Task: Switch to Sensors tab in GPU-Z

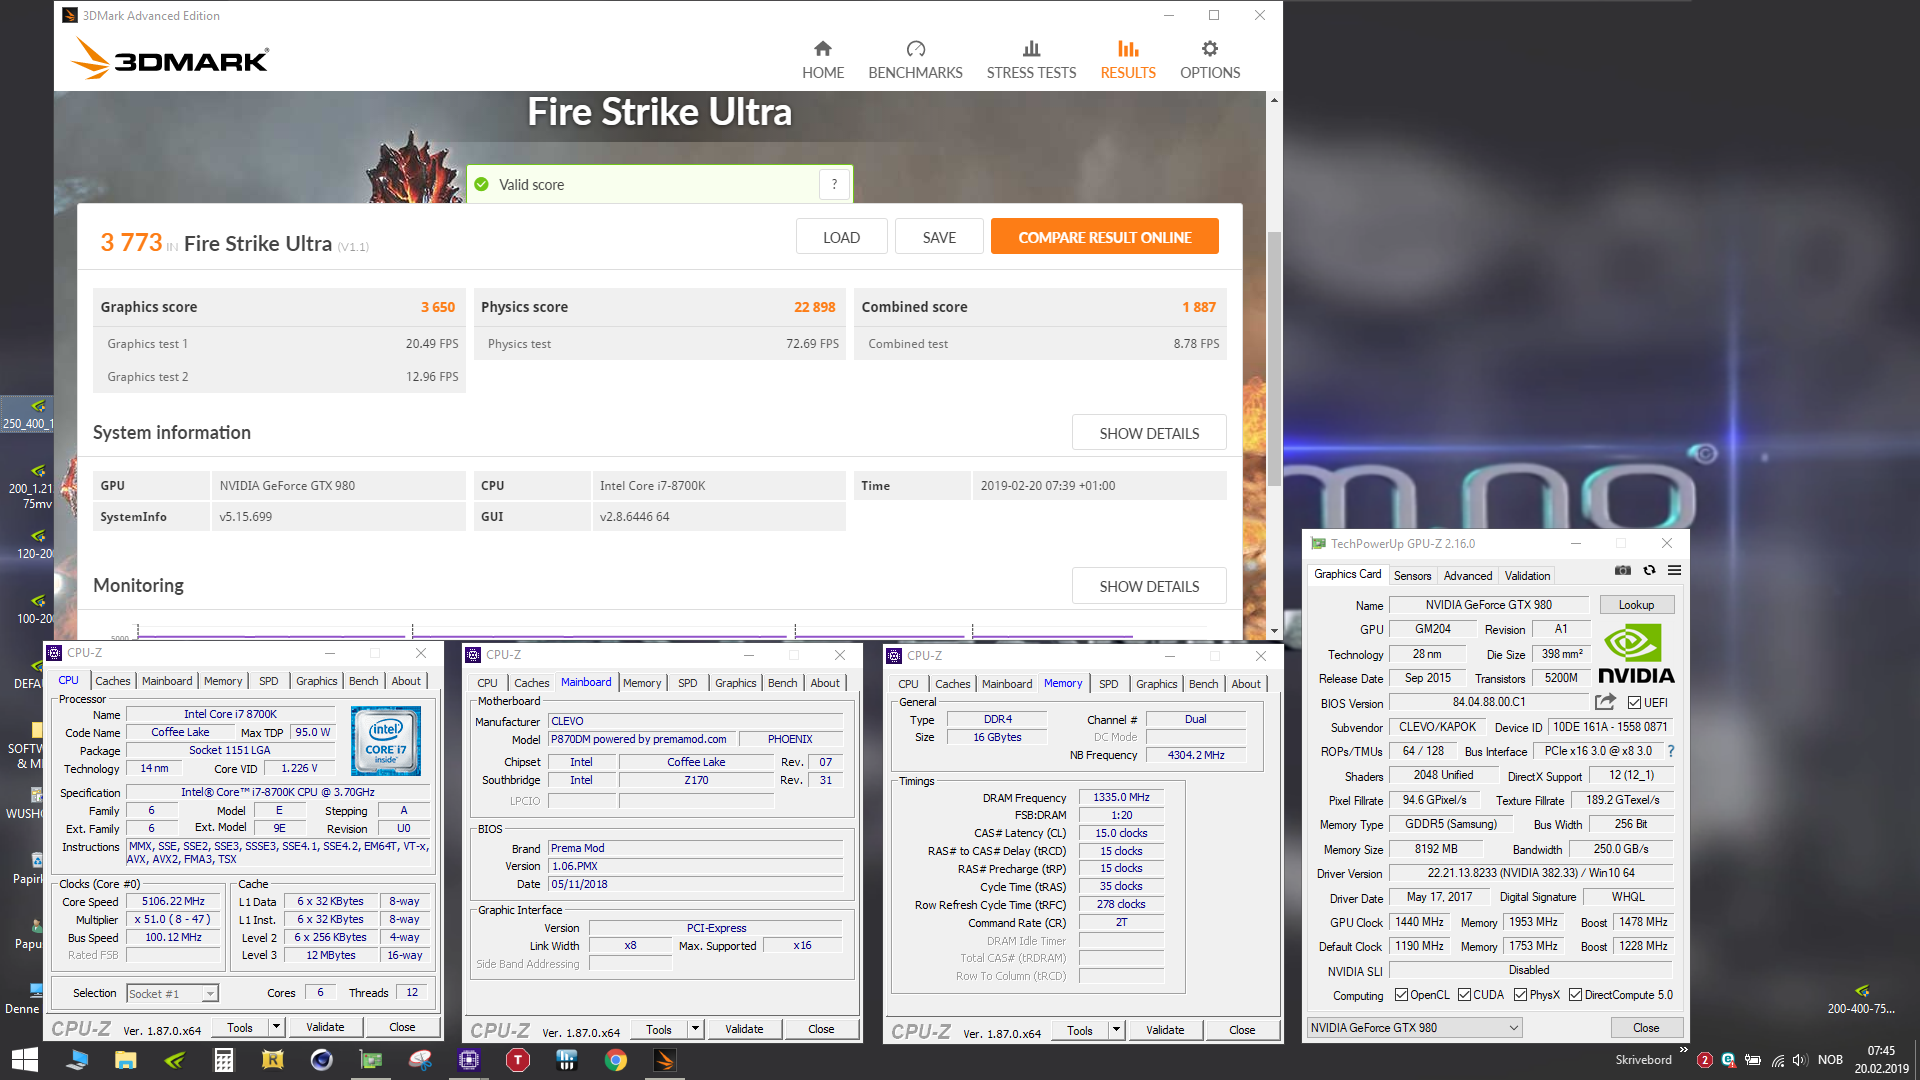Action: click(1412, 575)
